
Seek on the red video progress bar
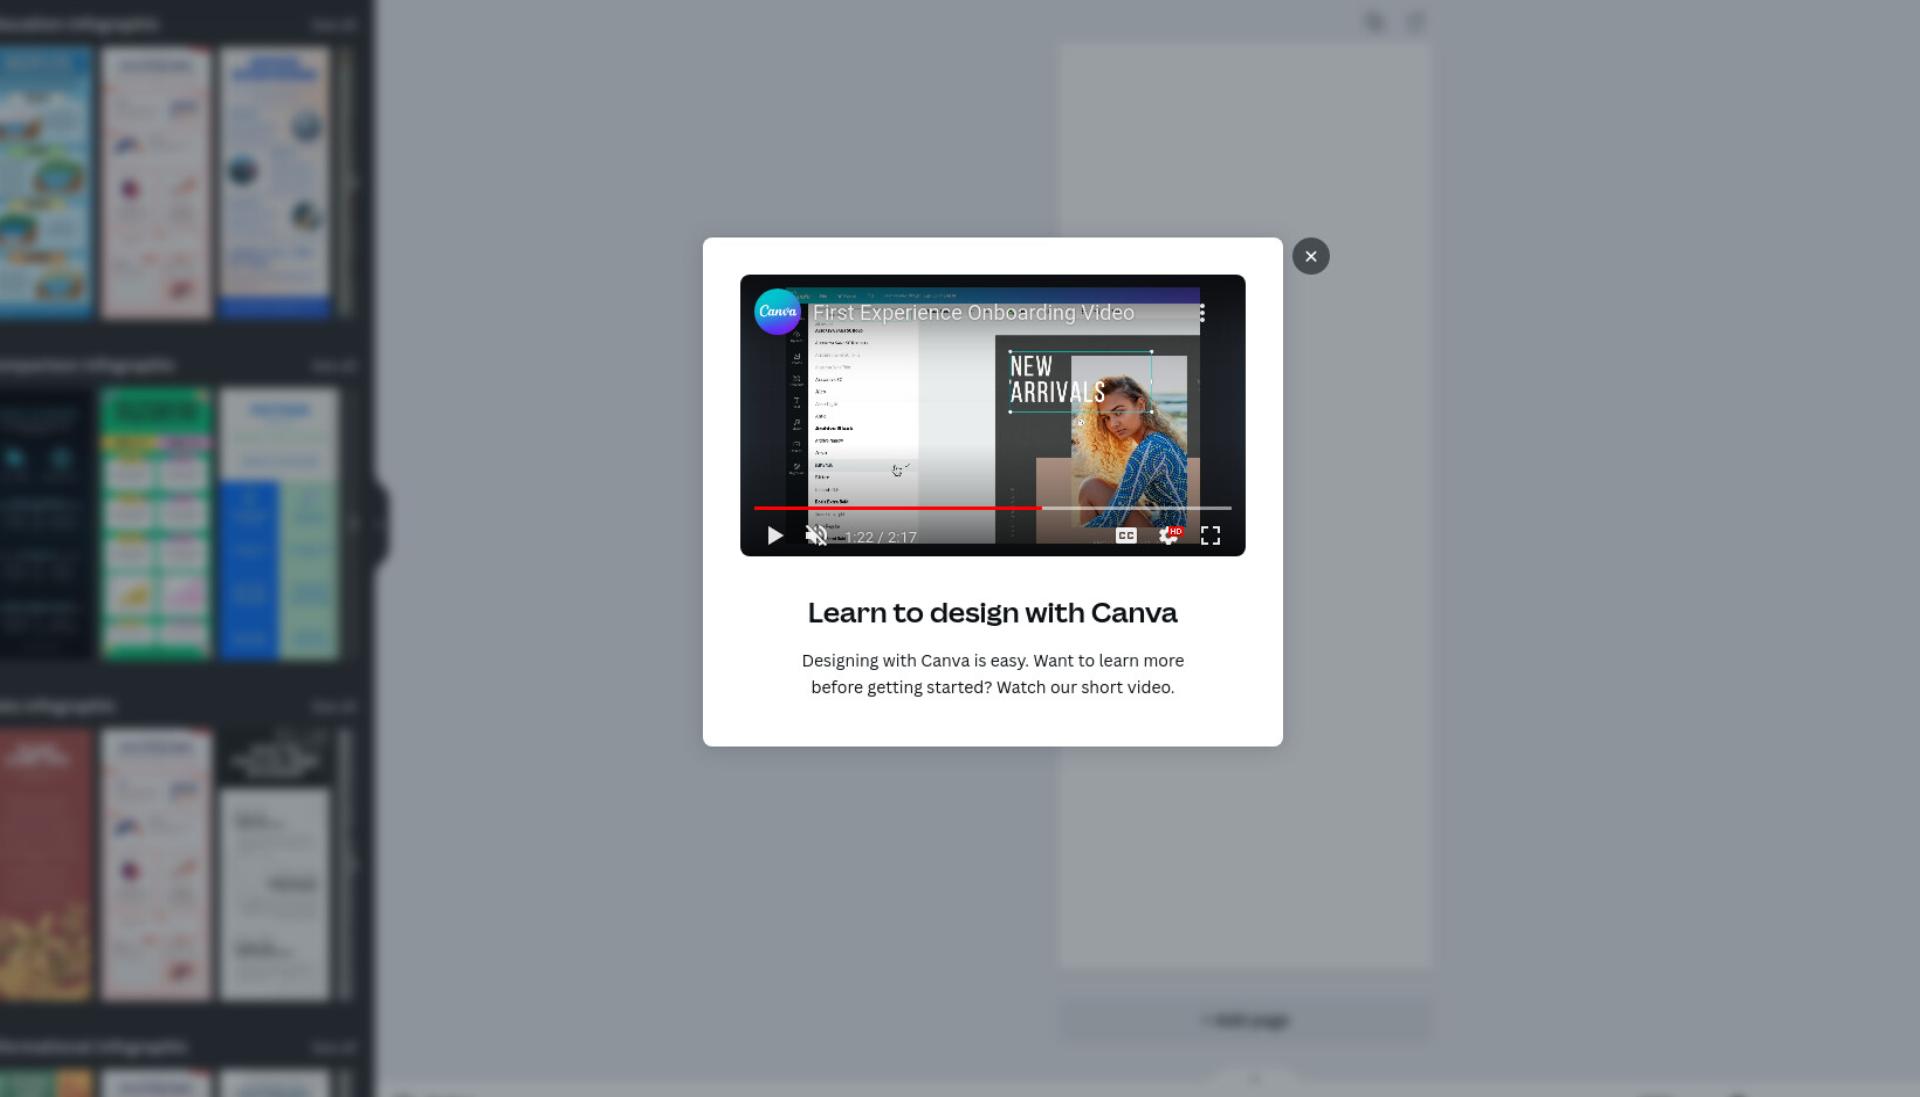pyautogui.click(x=992, y=508)
